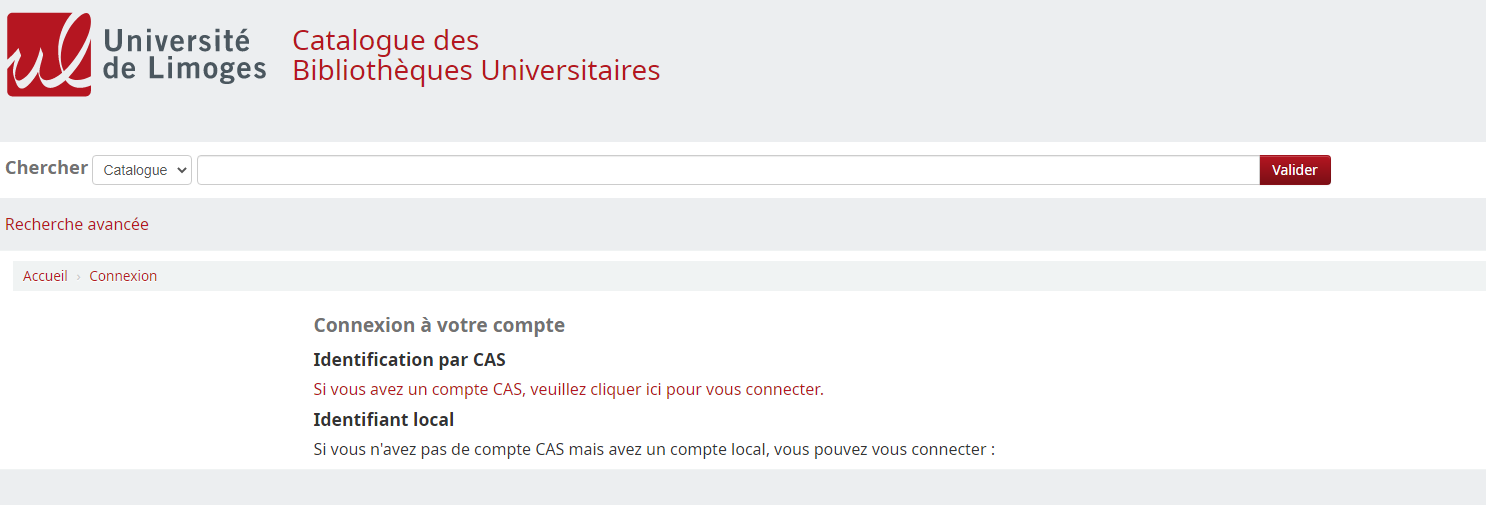The width and height of the screenshot is (1486, 505).
Task: Click the "Connexion à votre compte" heading
Action: [x=439, y=325]
